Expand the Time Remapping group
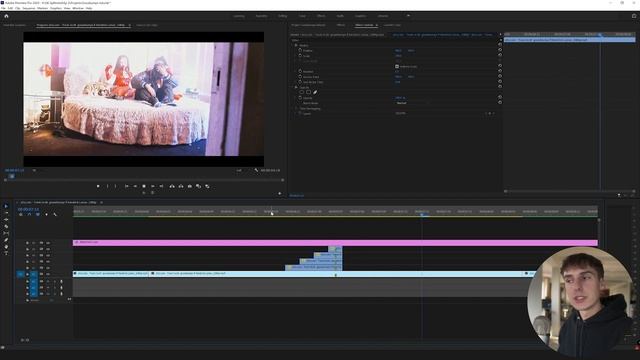Screen dimensions: 640x360 [x=296, y=109]
